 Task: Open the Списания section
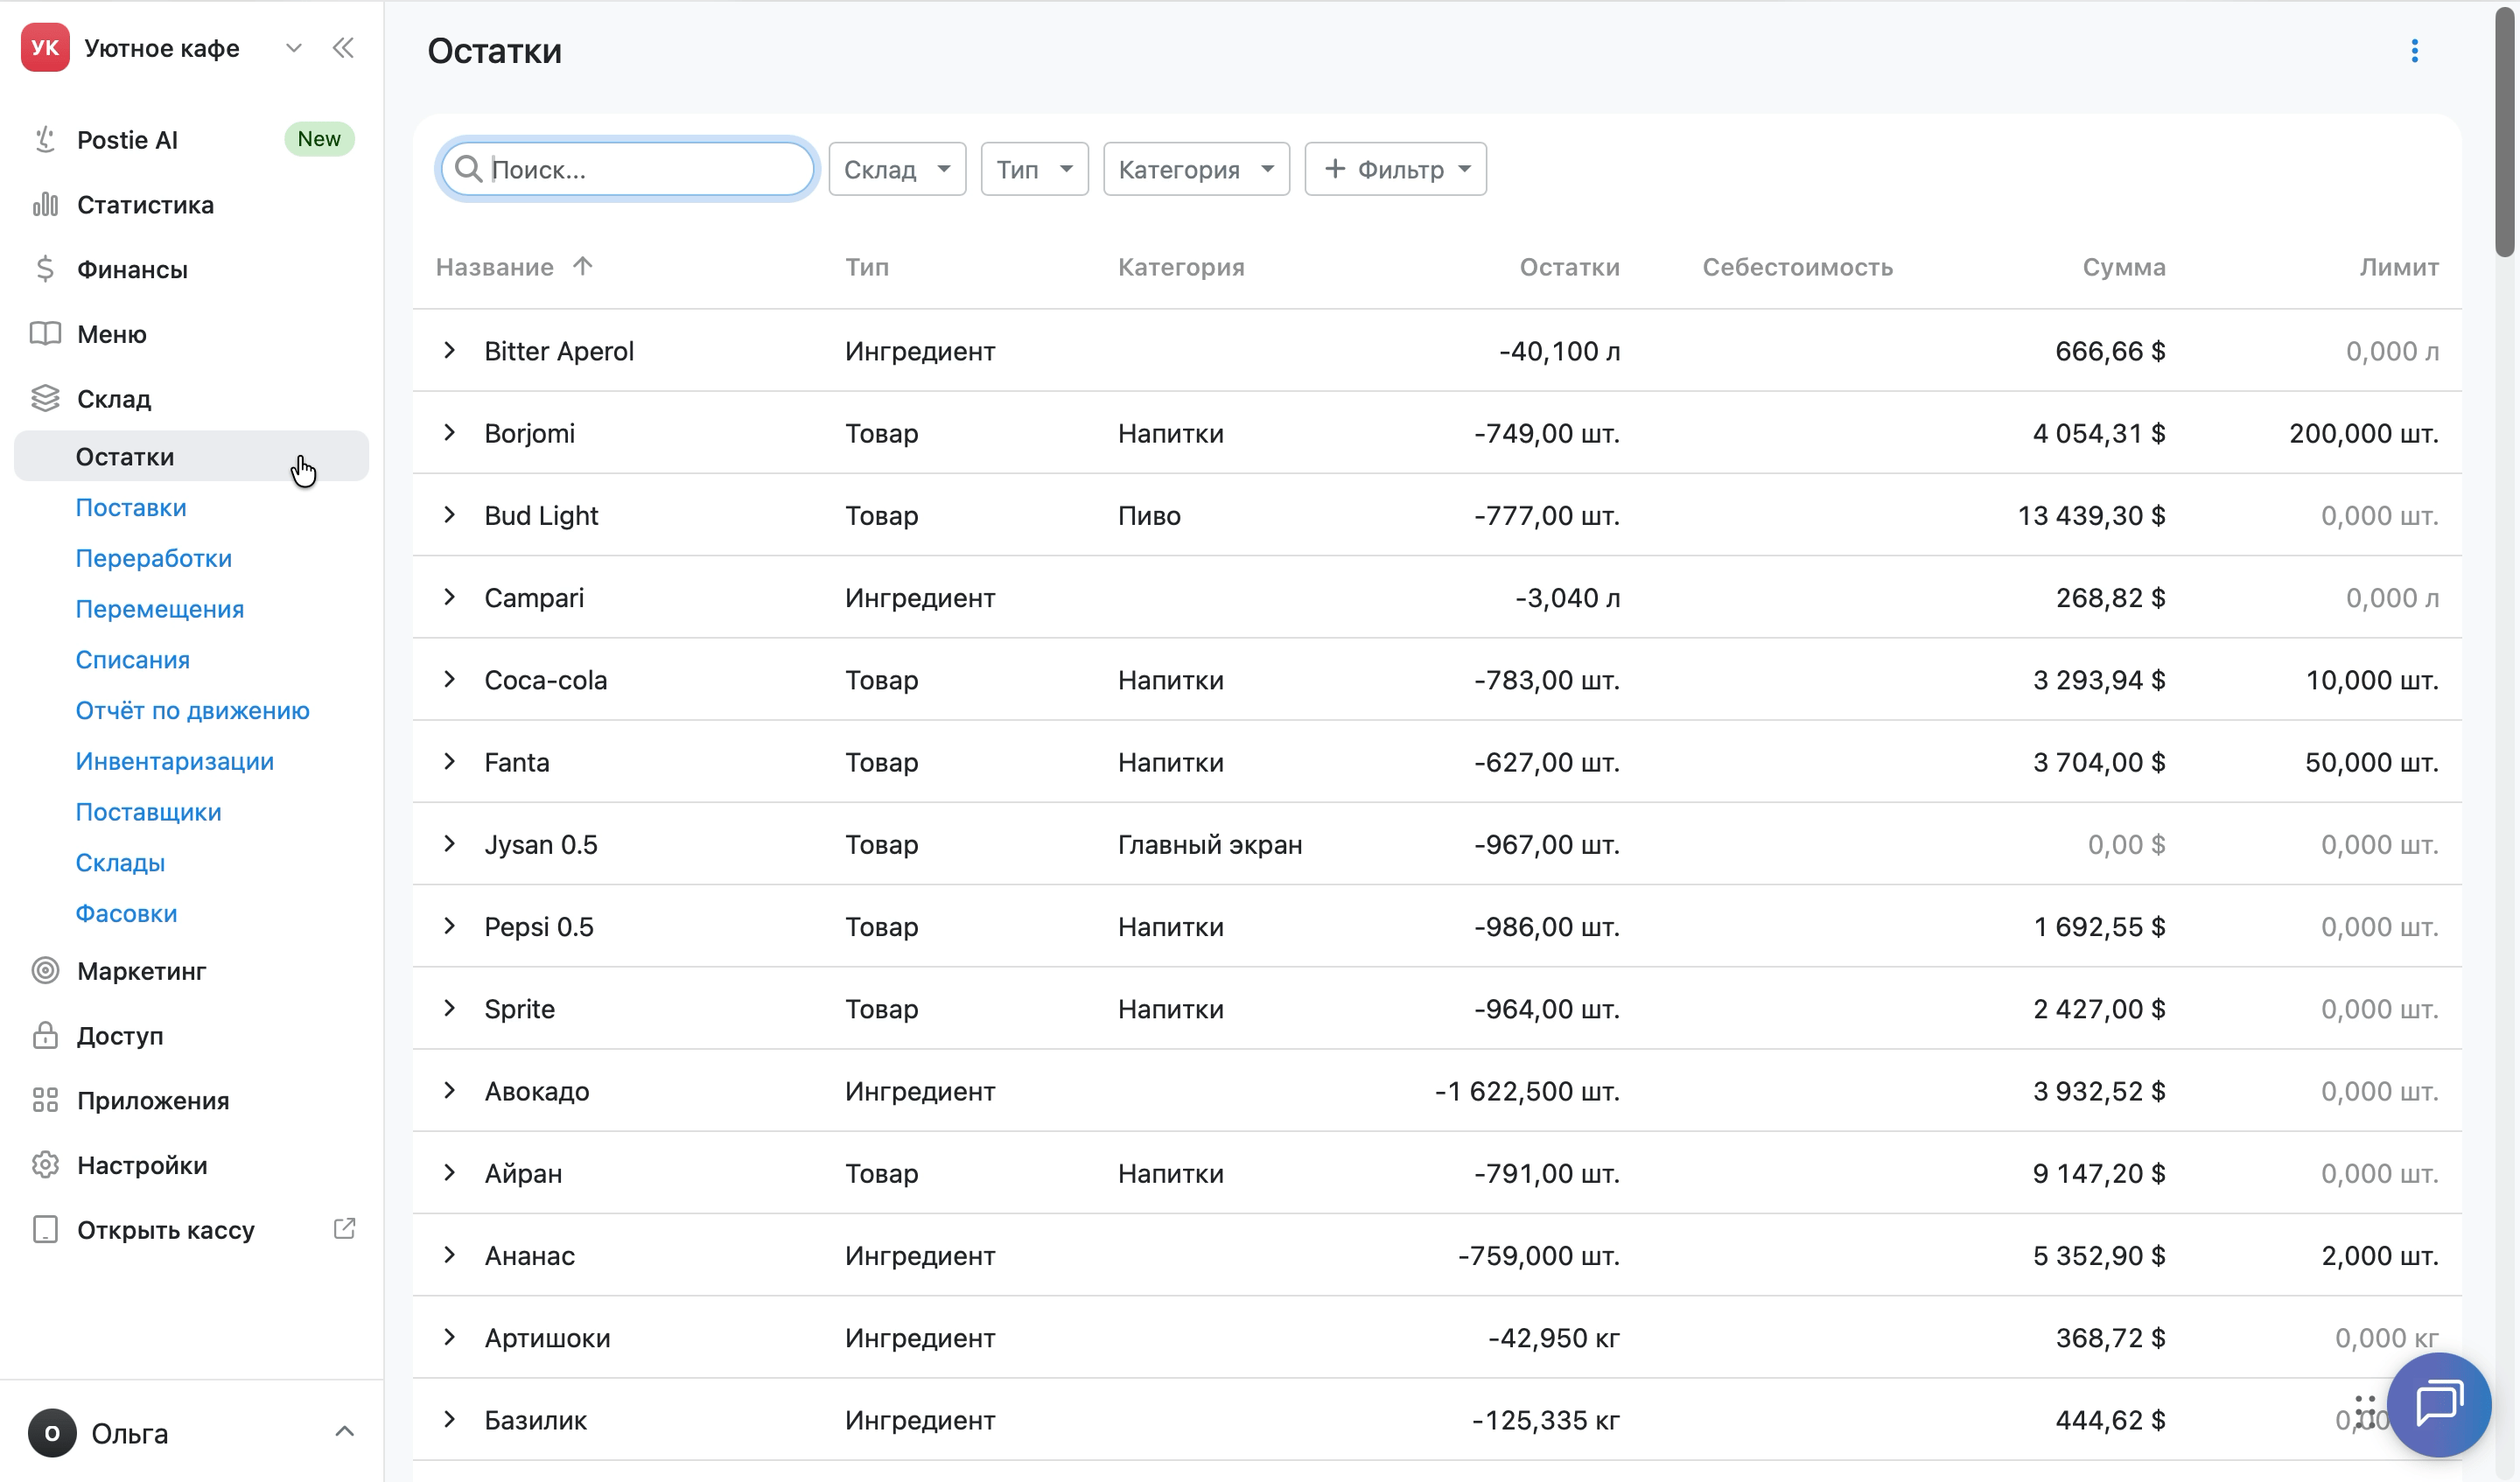pos(133,659)
